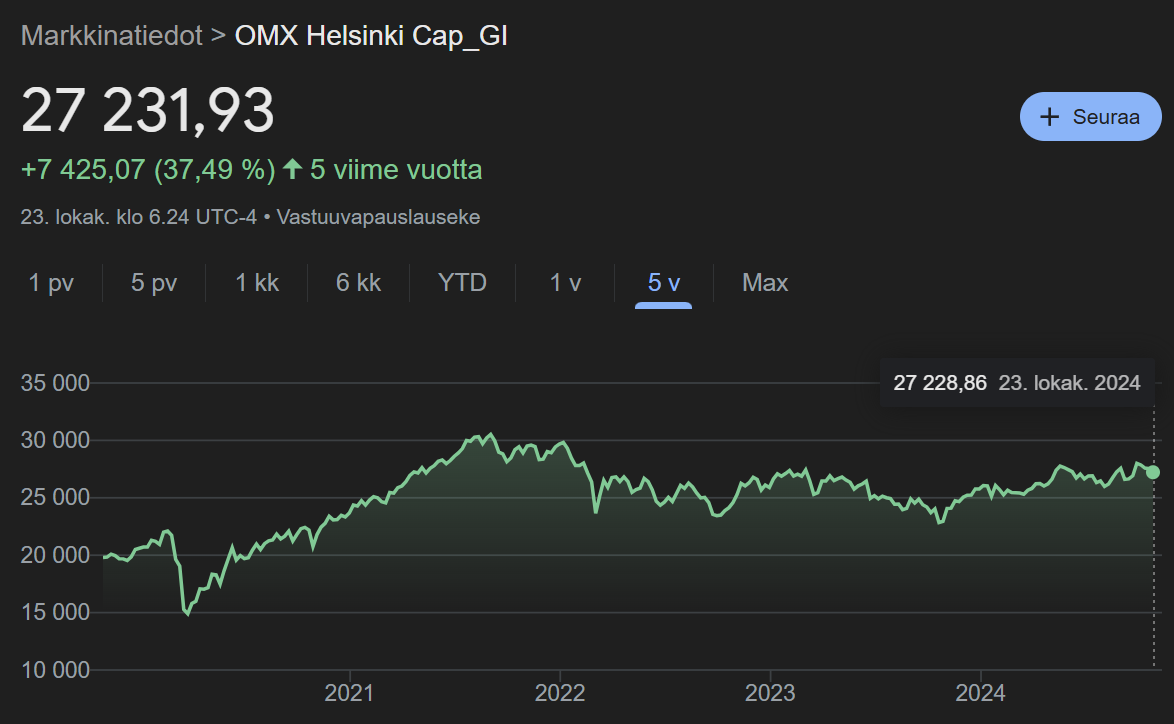Viewport: 1174px width, 724px height.
Task: Click the 2024 label on x-axis
Action: pos(980,693)
